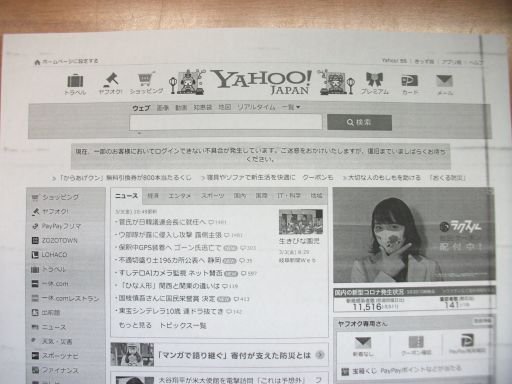Image resolution: width=512 pixels, height=384 pixels.
Task: Select the 画像 search tab
Action: click(x=163, y=108)
